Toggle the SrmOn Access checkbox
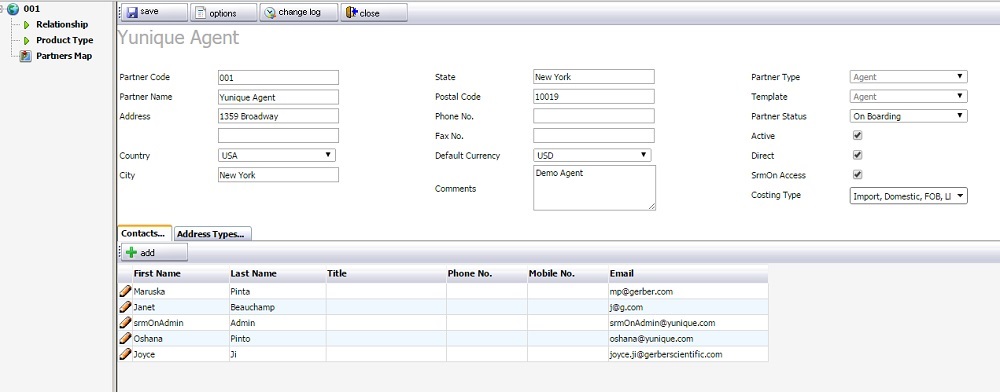 click(x=858, y=175)
